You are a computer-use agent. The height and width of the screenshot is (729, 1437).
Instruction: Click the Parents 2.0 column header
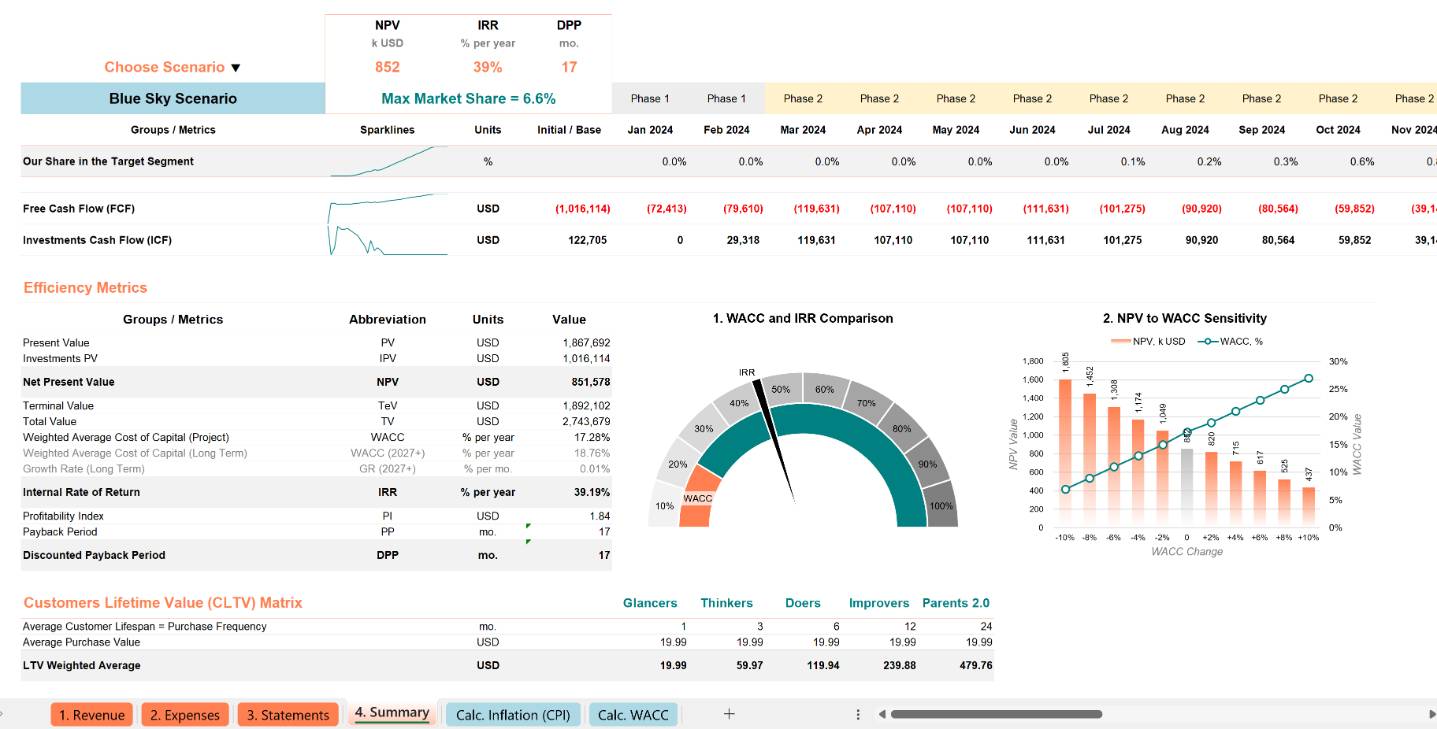[x=956, y=603]
